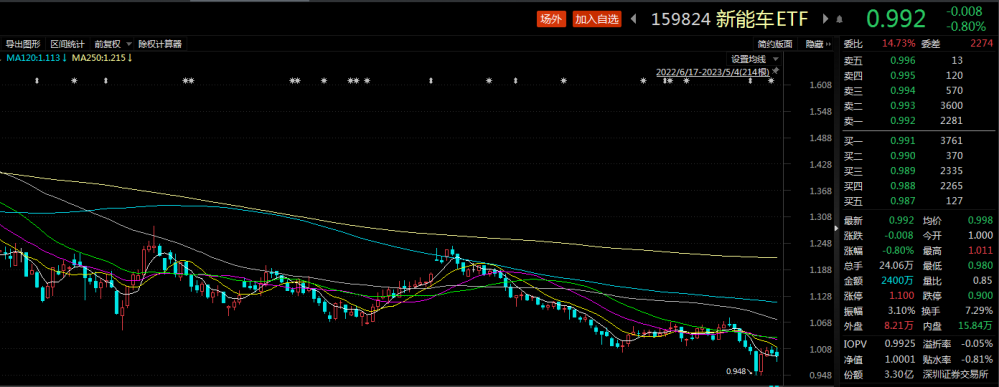
Task: Collapse side panel using small left-edge arrow
Action: tap(836, 228)
